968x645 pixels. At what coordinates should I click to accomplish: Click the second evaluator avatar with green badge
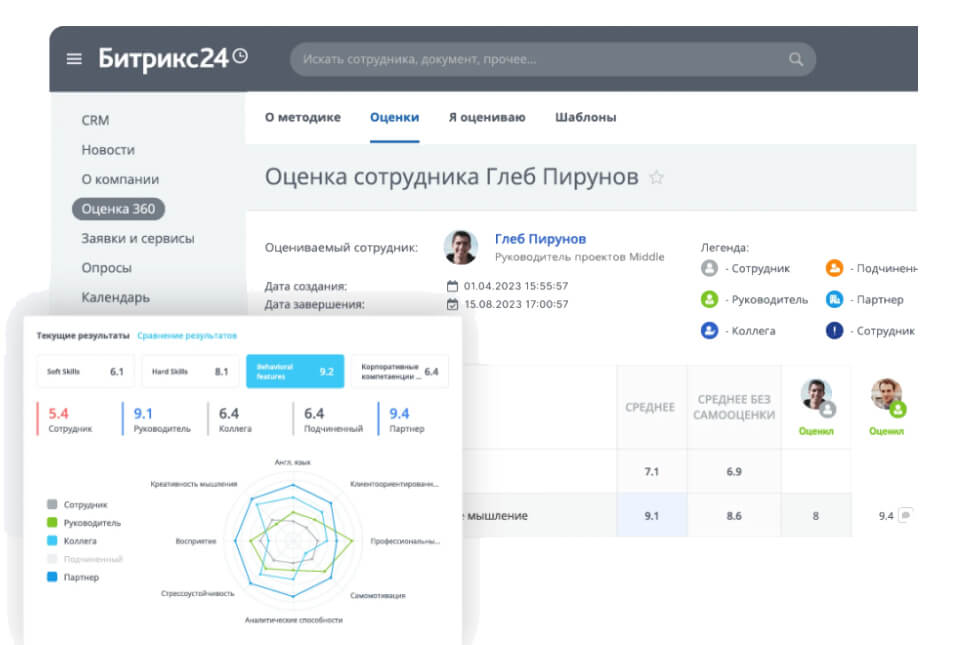point(887,396)
